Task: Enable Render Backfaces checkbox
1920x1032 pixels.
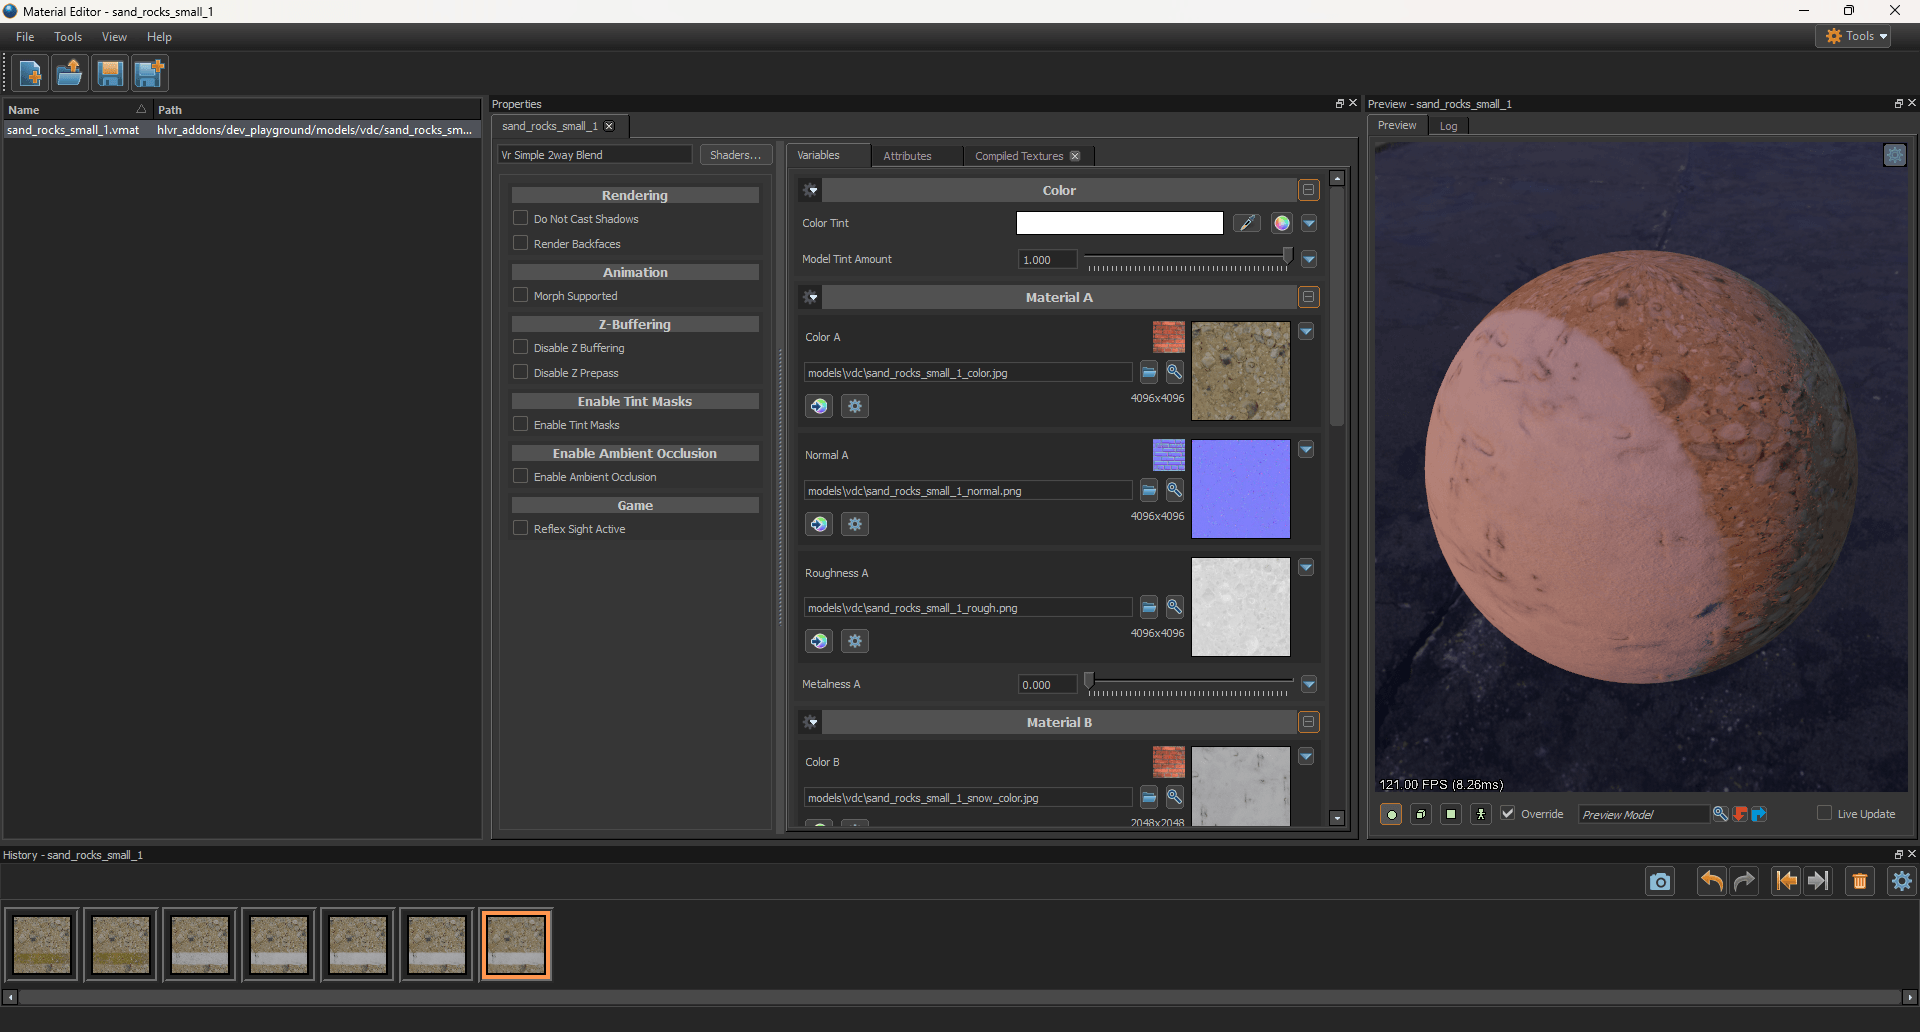Action: (520, 243)
